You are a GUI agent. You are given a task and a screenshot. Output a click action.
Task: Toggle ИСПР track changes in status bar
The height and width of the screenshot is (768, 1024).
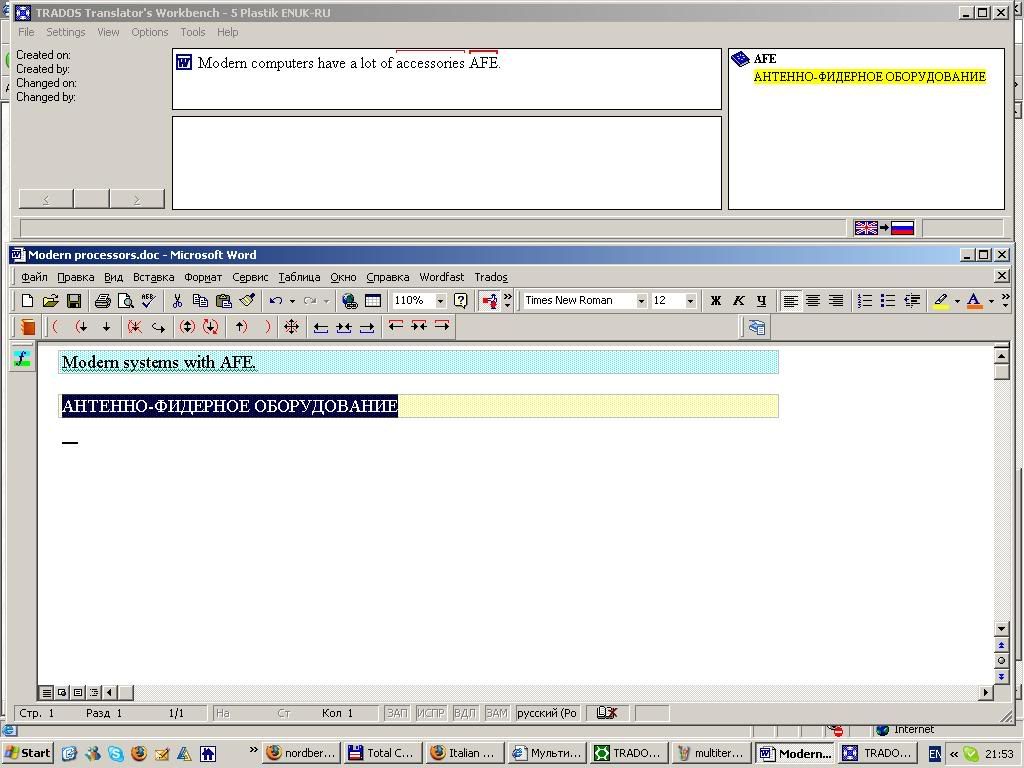click(430, 713)
